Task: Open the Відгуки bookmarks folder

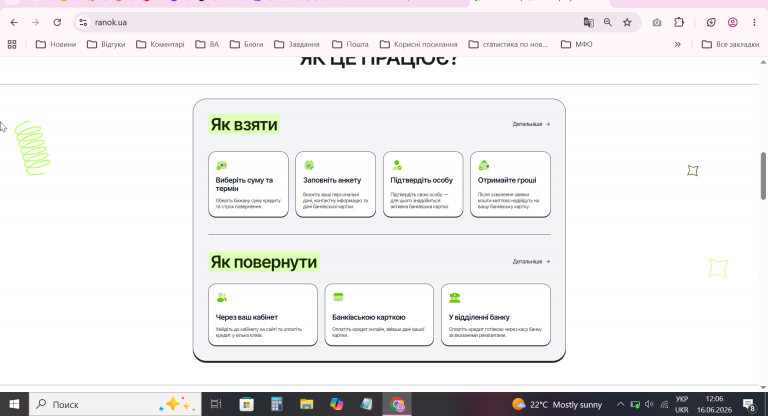Action: pyautogui.click(x=106, y=45)
